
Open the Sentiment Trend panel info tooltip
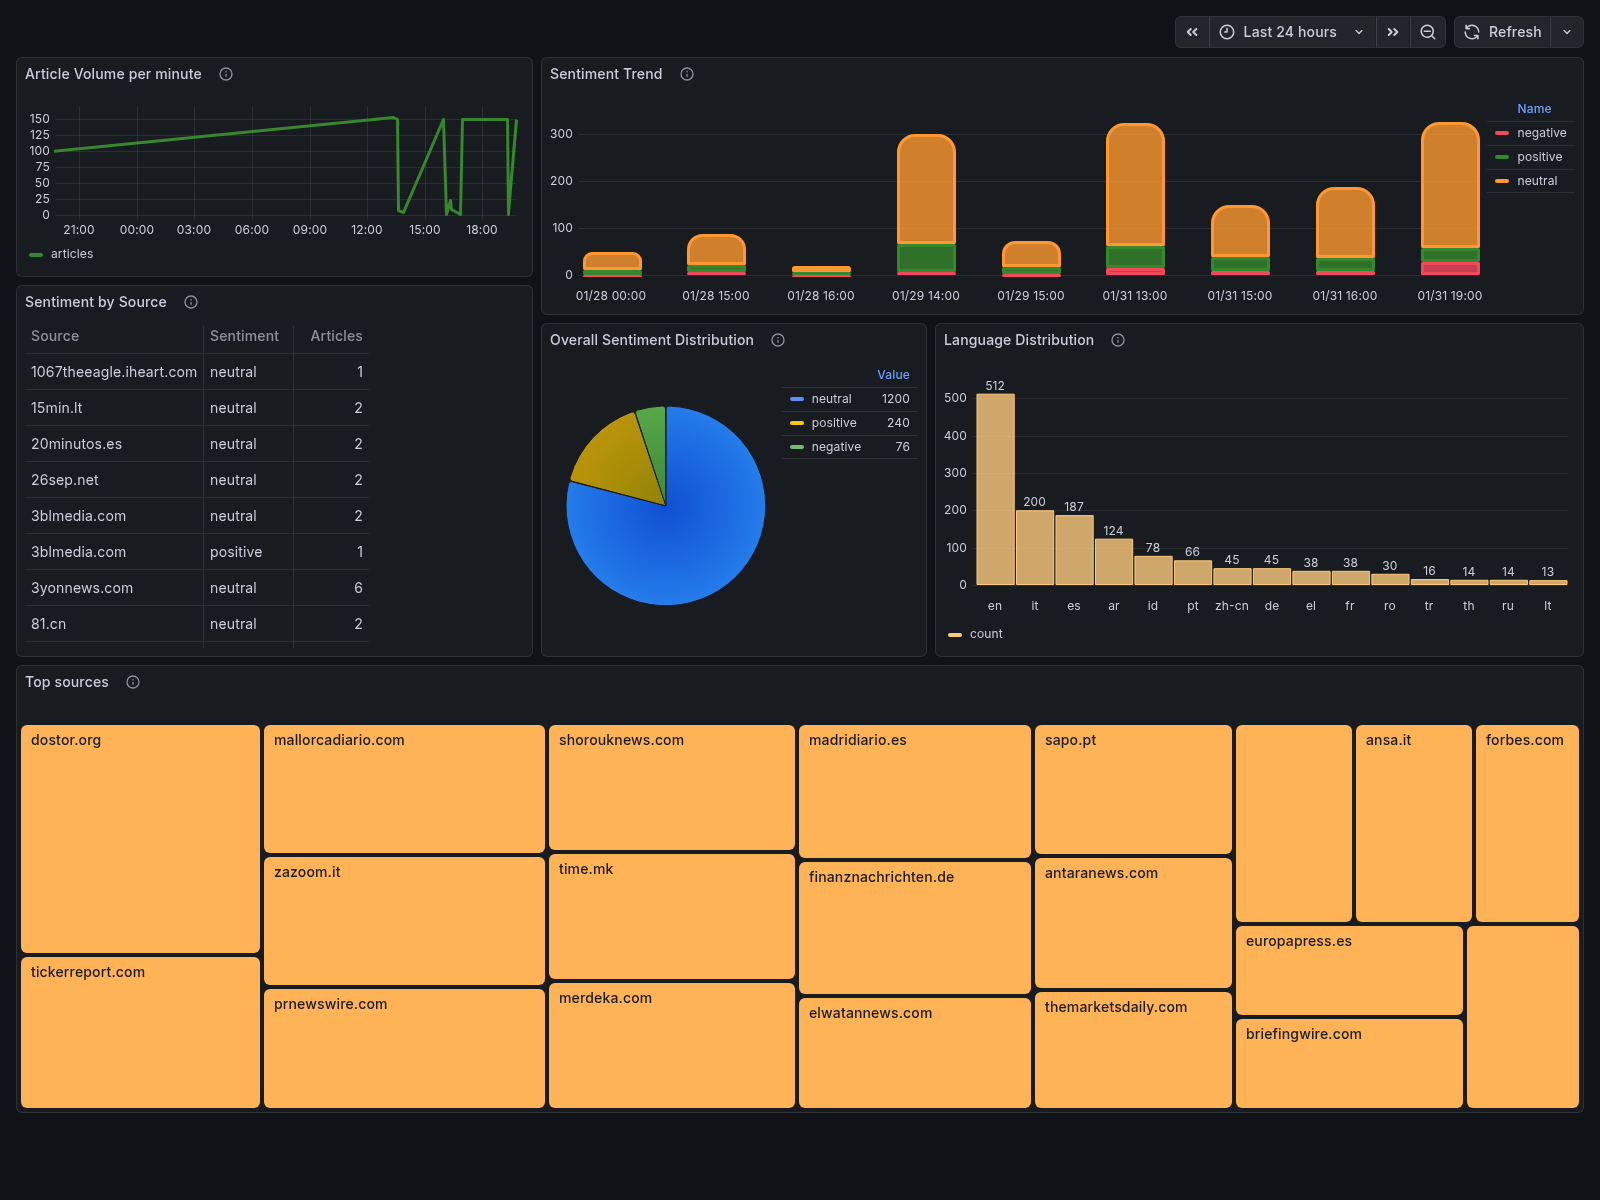click(686, 73)
